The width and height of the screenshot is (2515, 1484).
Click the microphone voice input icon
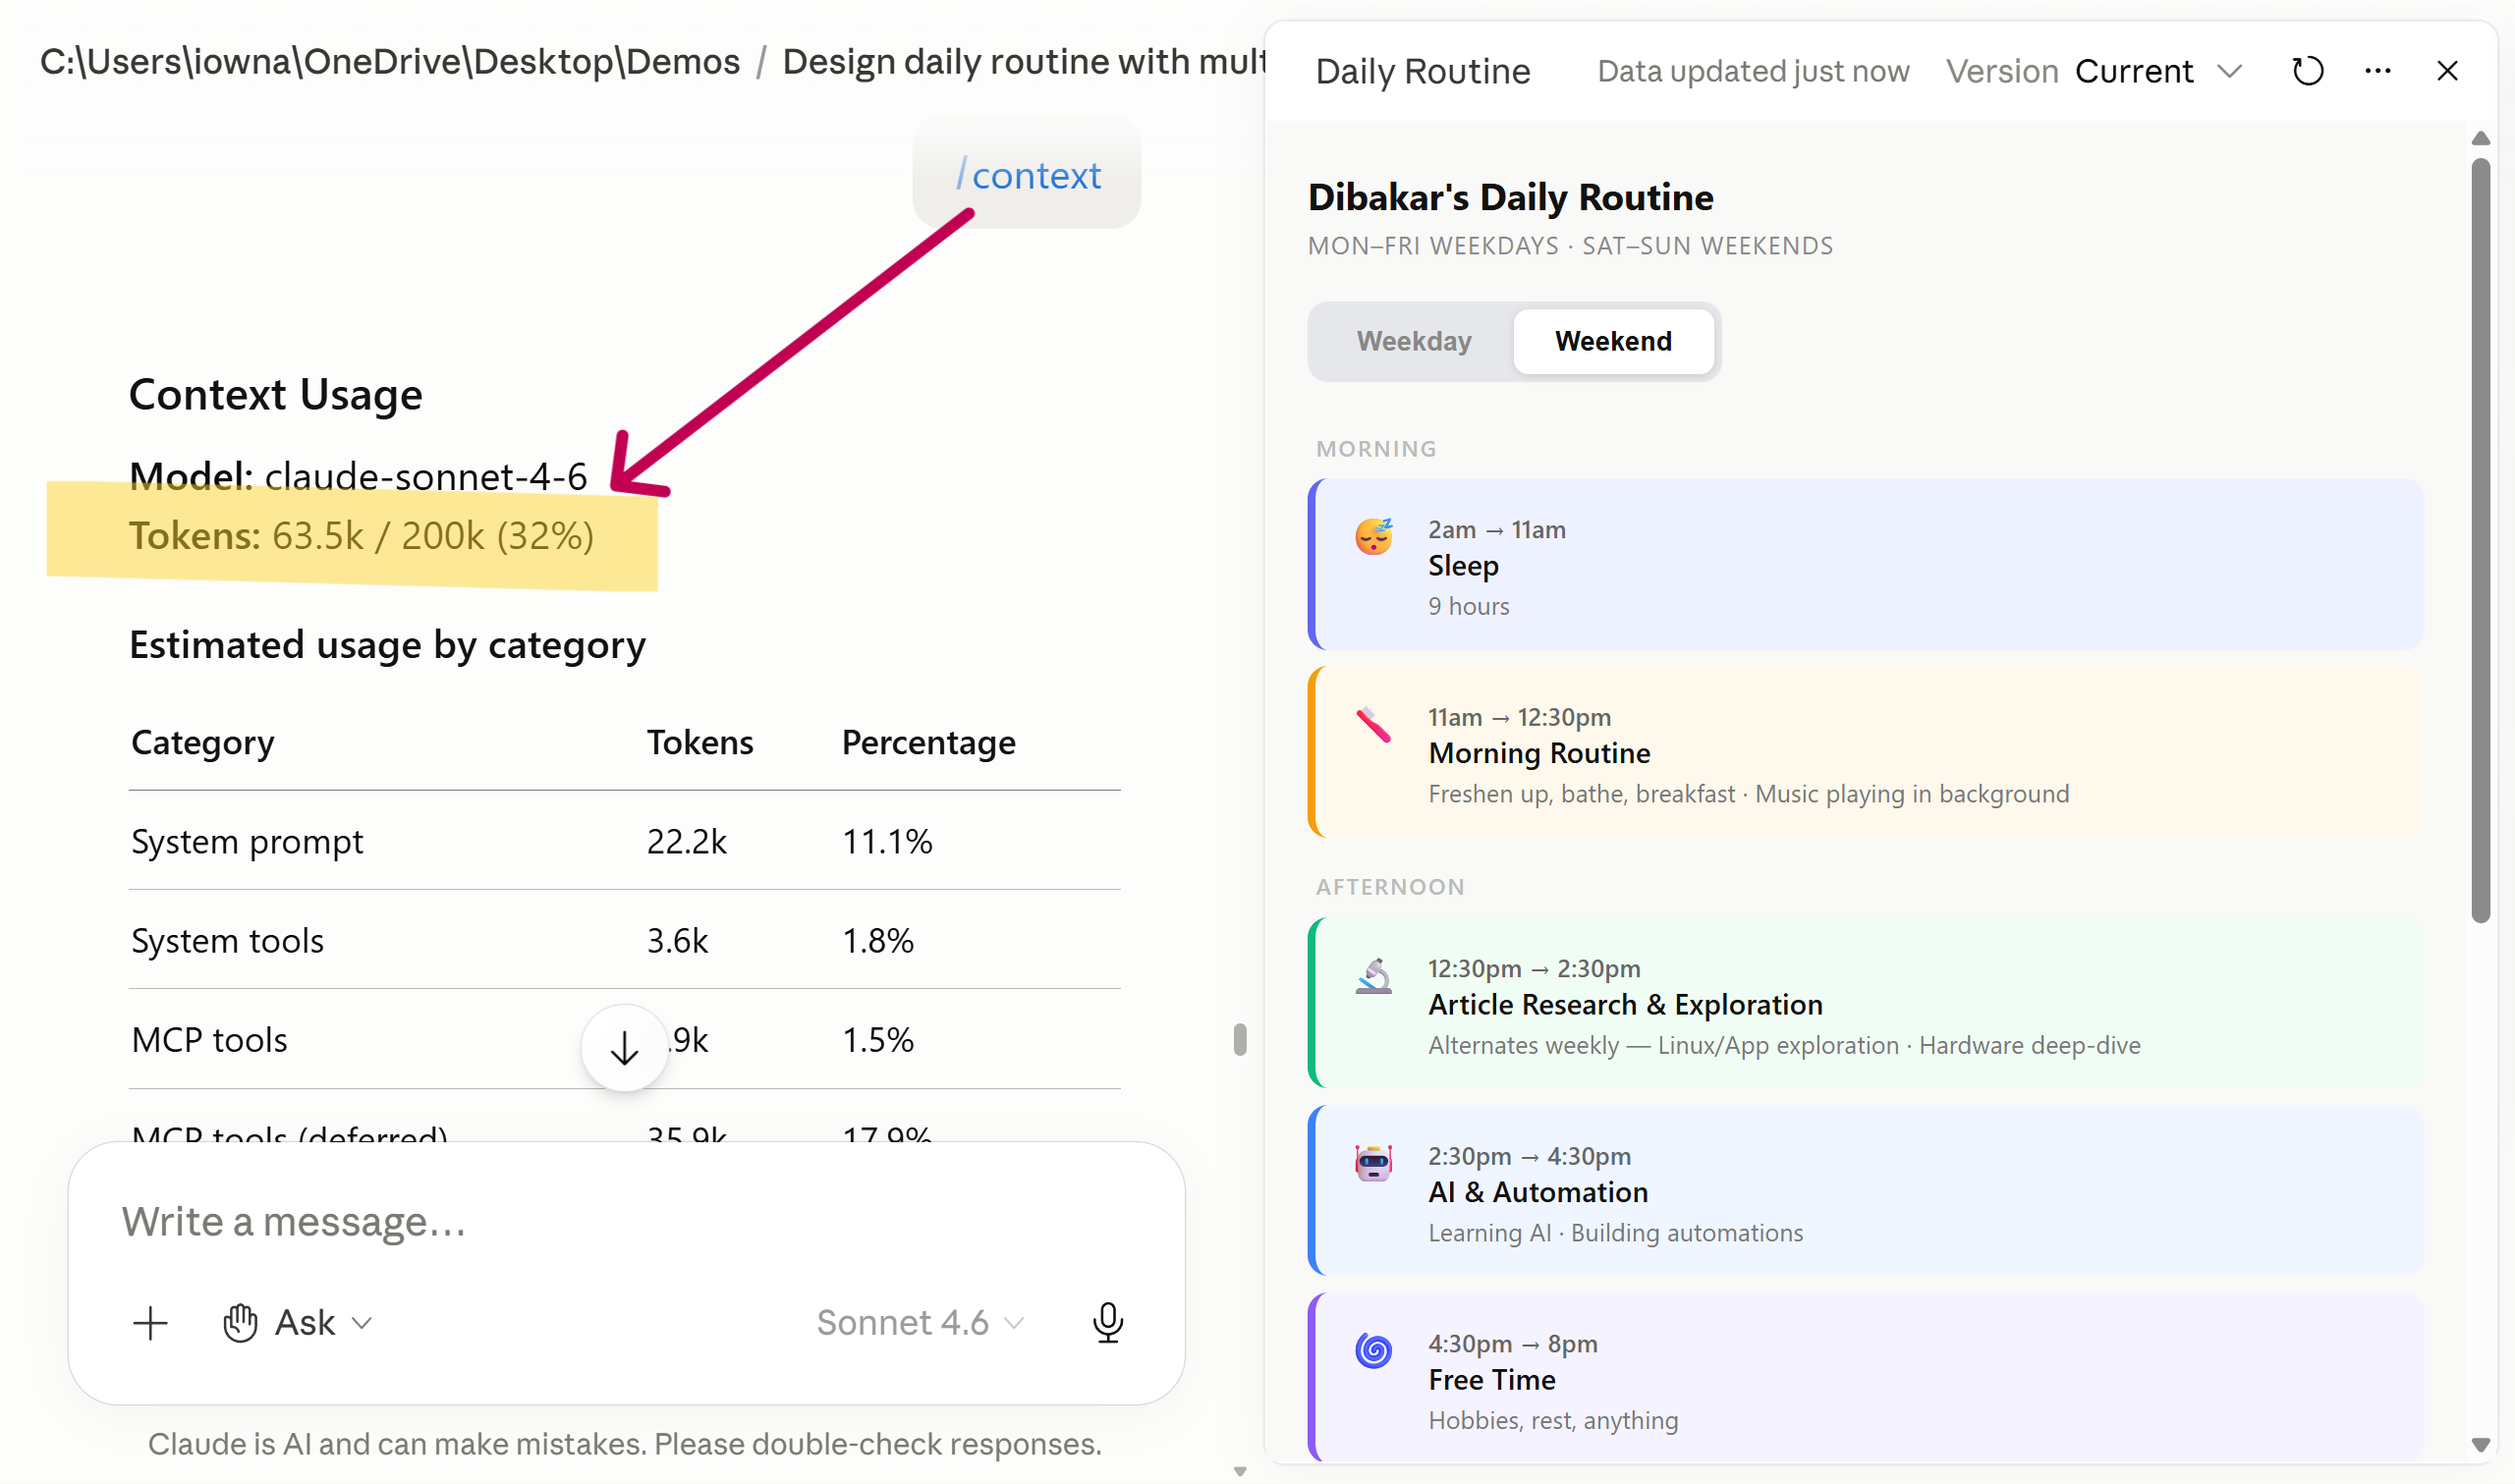point(1108,1322)
